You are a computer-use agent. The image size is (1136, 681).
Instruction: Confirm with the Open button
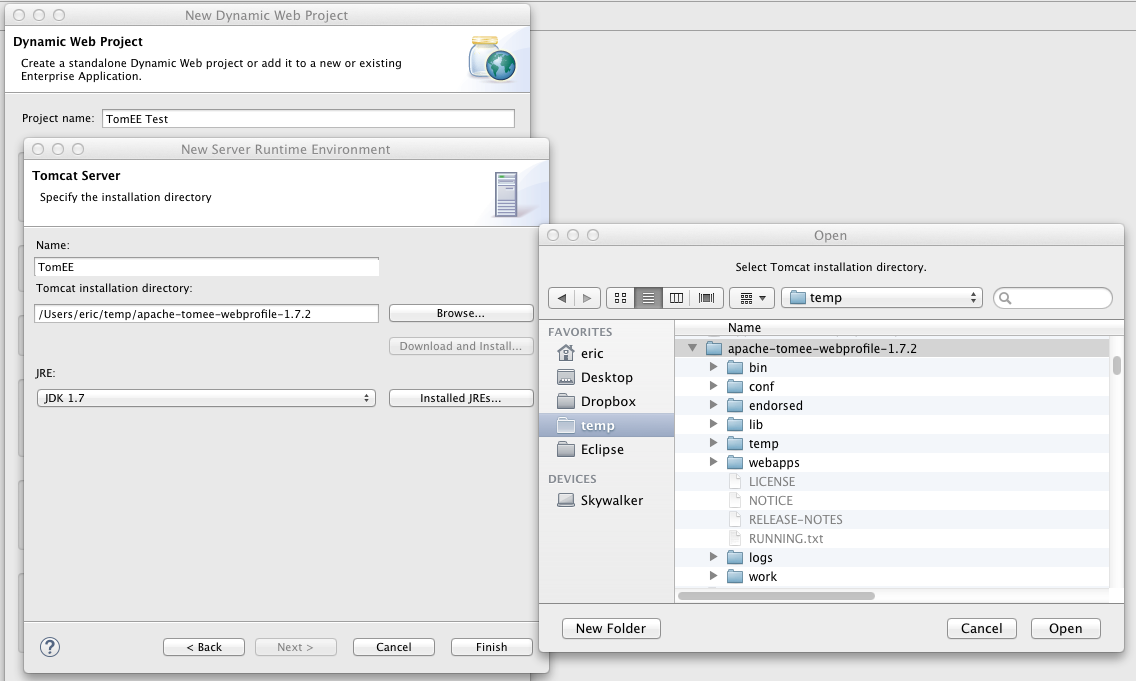[x=1066, y=629]
